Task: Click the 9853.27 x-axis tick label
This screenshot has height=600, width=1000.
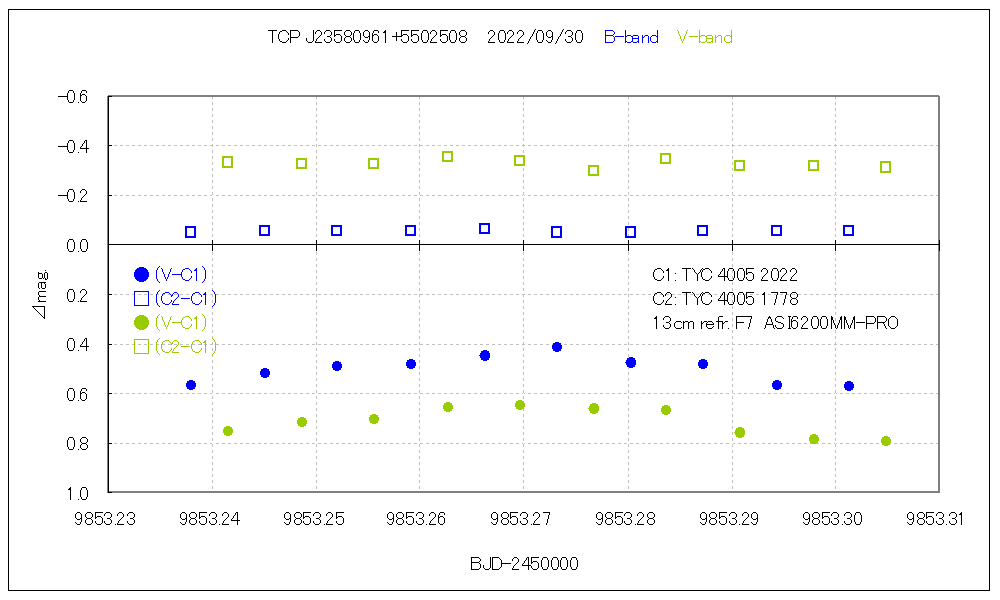Action: point(524,518)
